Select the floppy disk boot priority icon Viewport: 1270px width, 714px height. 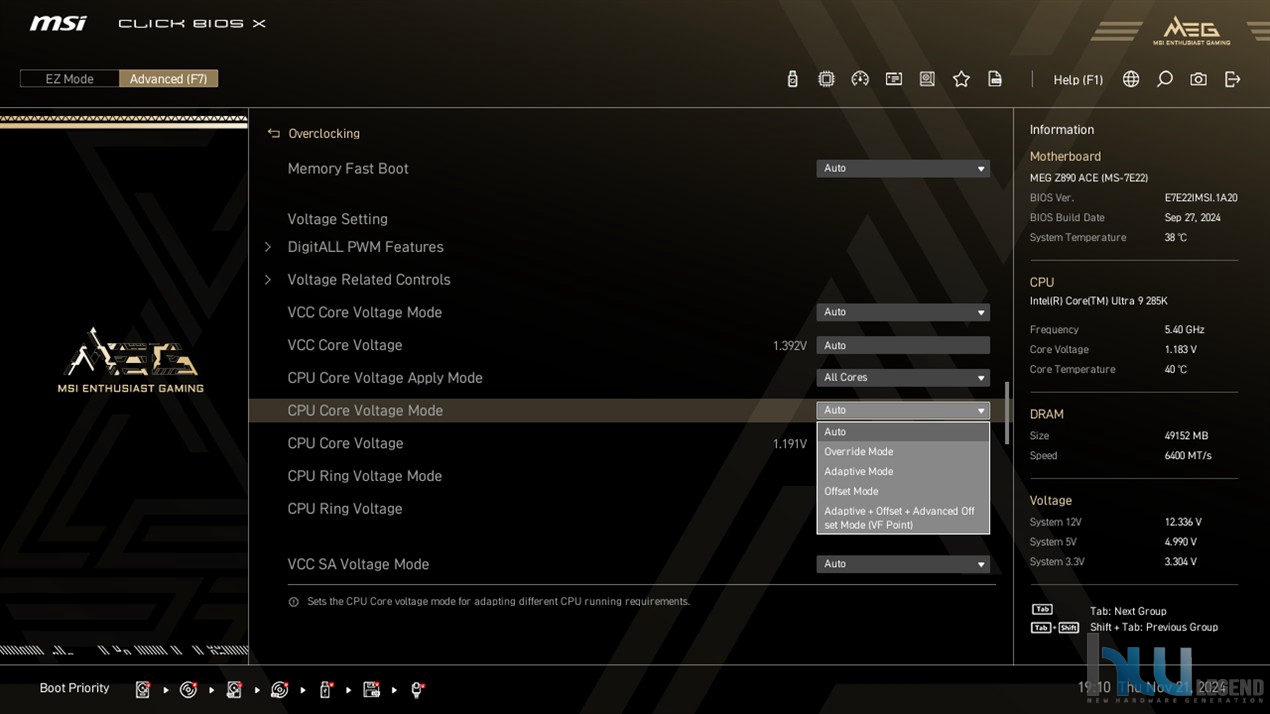371,689
